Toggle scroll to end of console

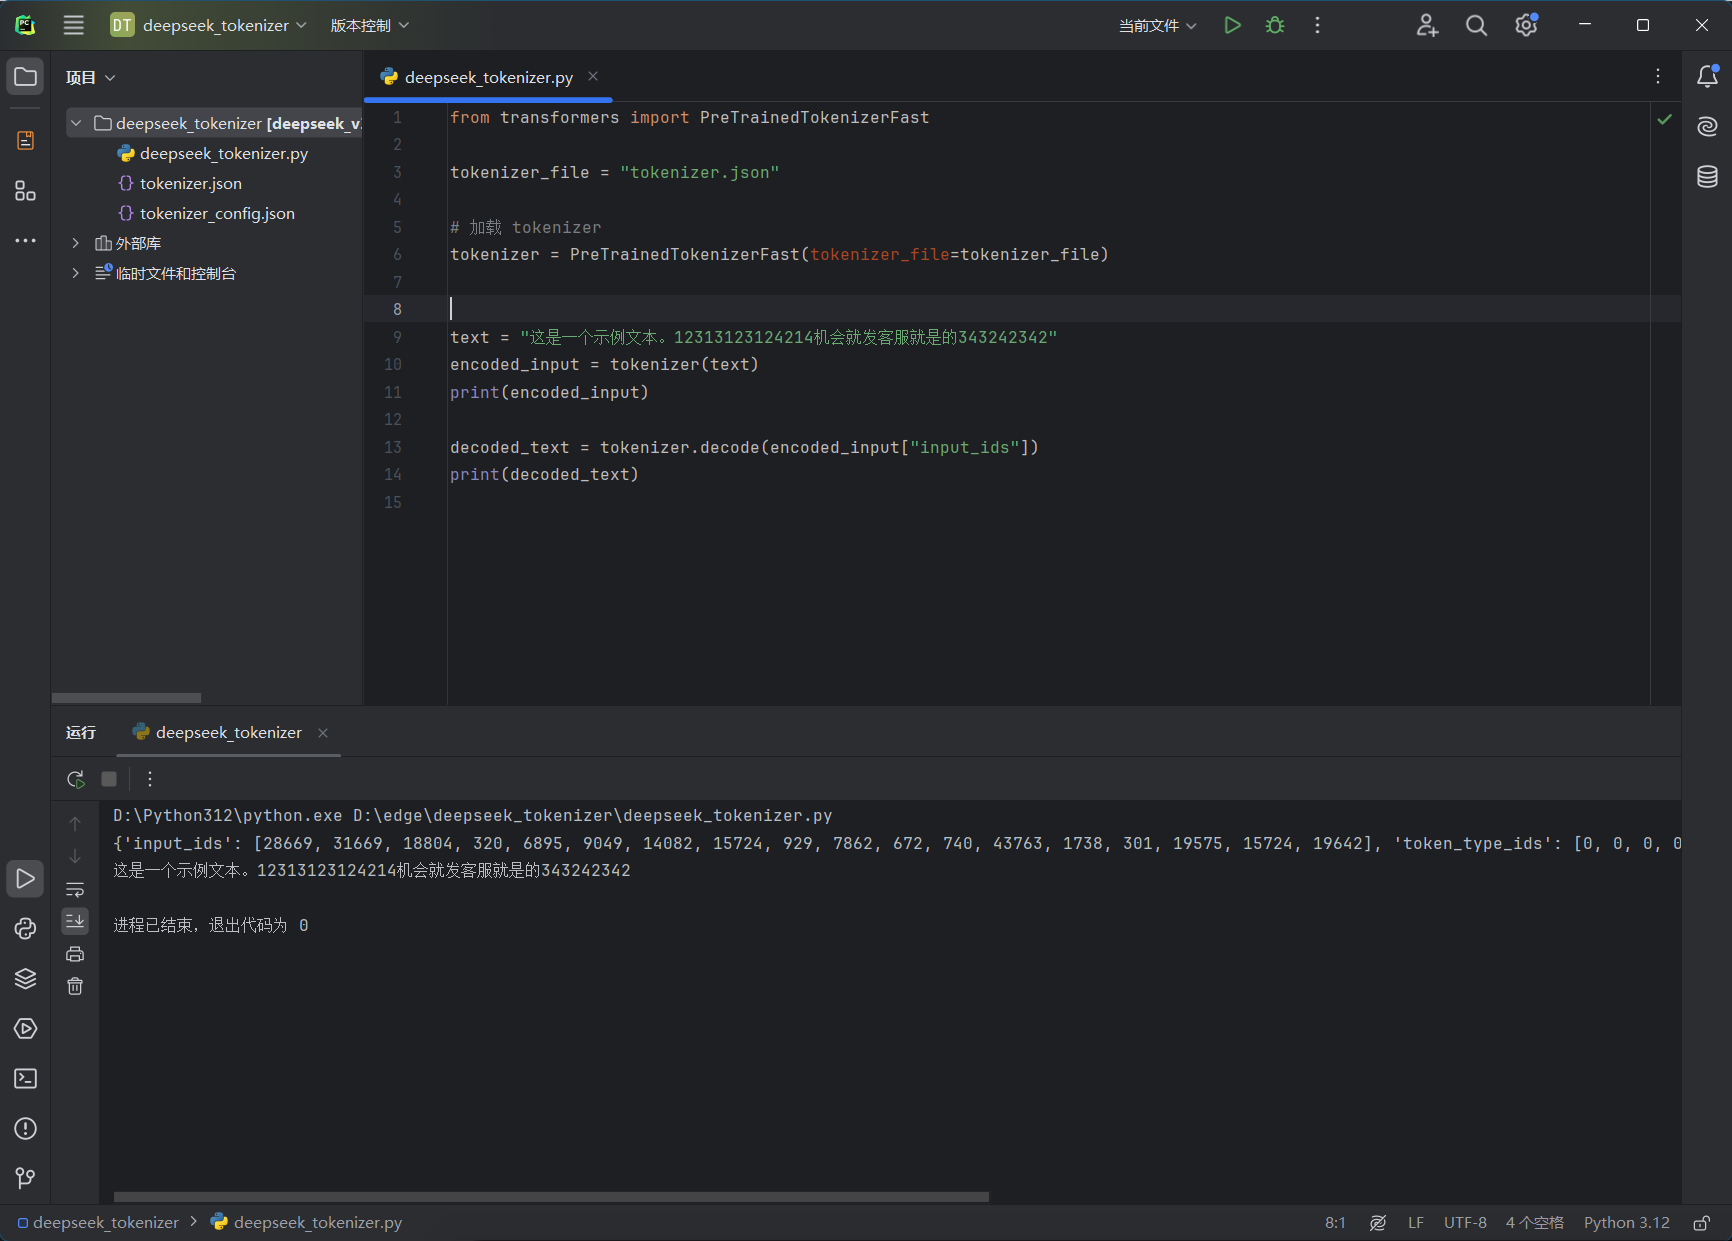(x=75, y=921)
